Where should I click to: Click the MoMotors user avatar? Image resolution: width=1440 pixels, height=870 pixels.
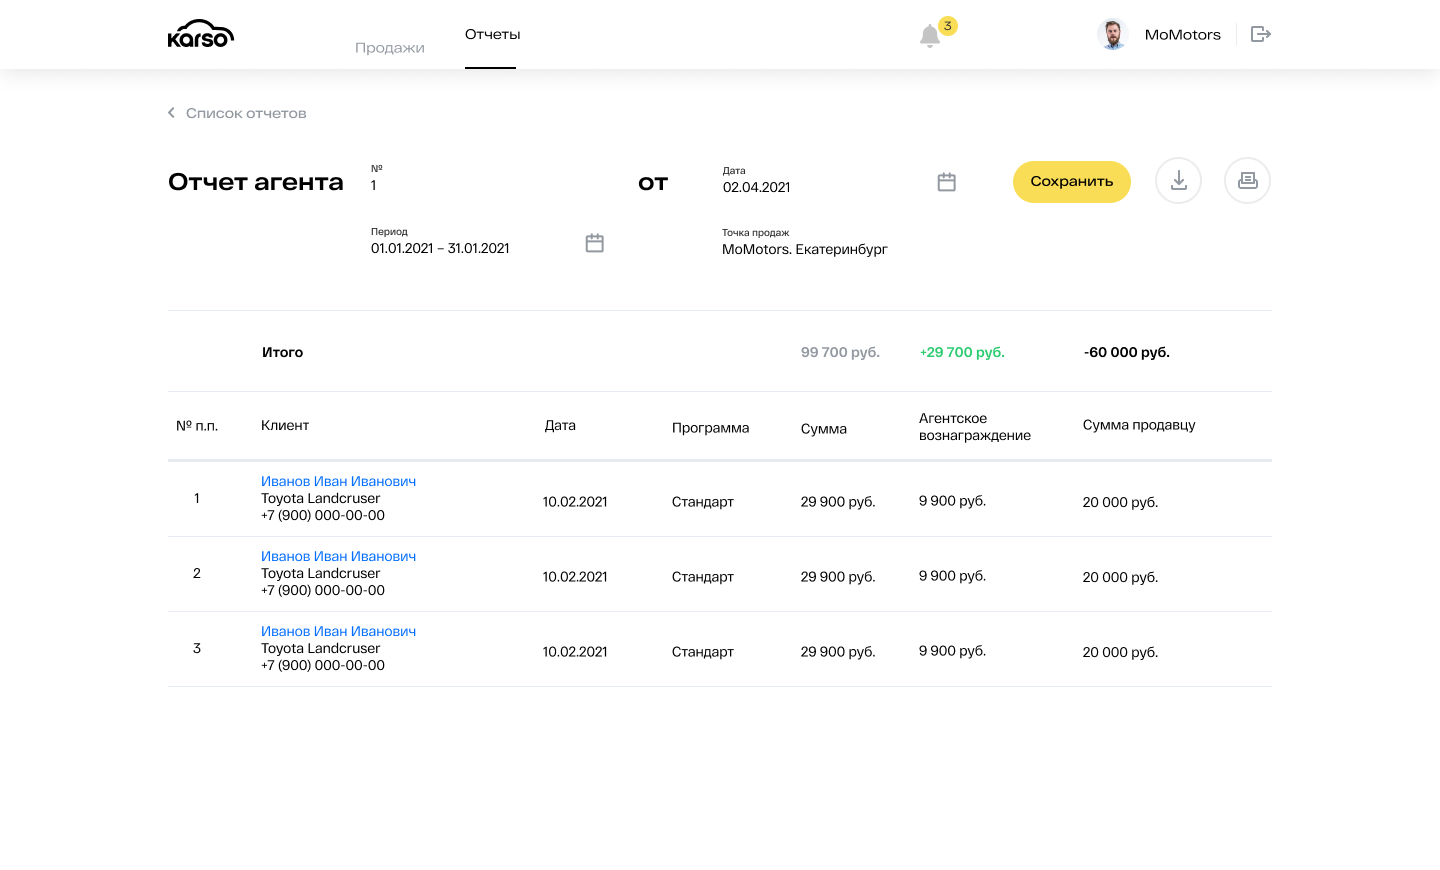pos(1112,34)
